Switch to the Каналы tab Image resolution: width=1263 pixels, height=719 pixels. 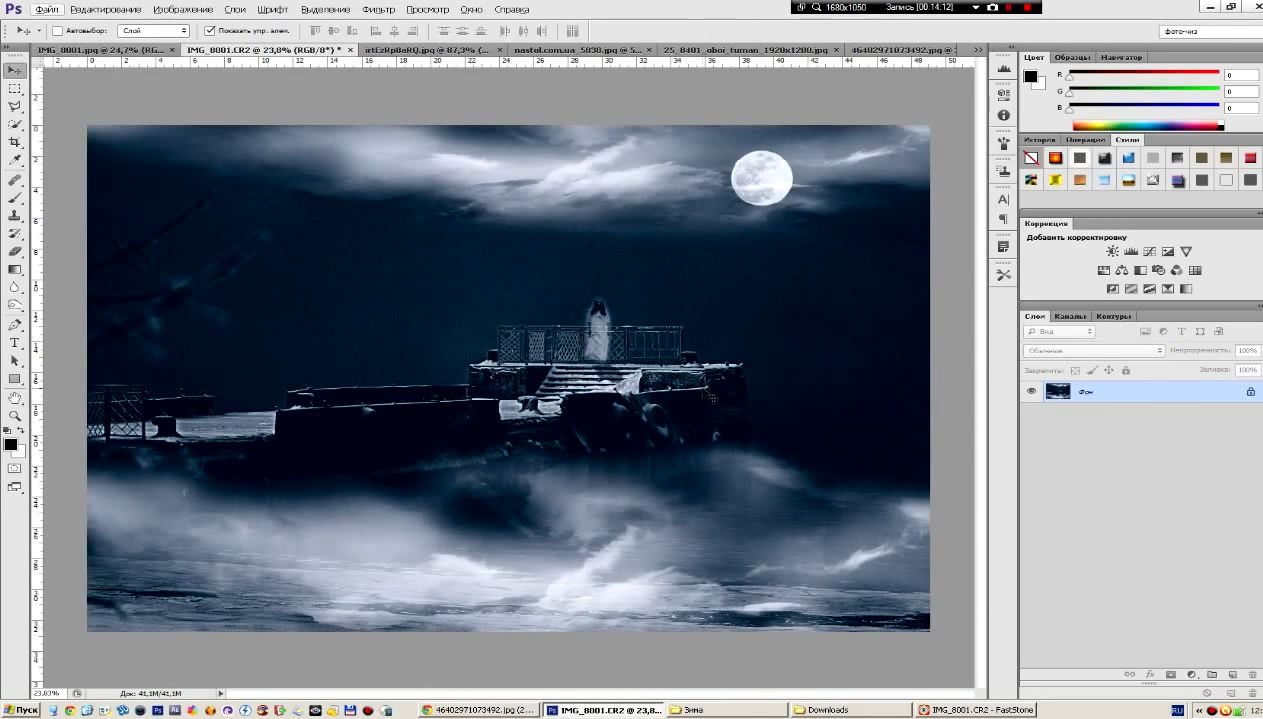click(x=1069, y=317)
